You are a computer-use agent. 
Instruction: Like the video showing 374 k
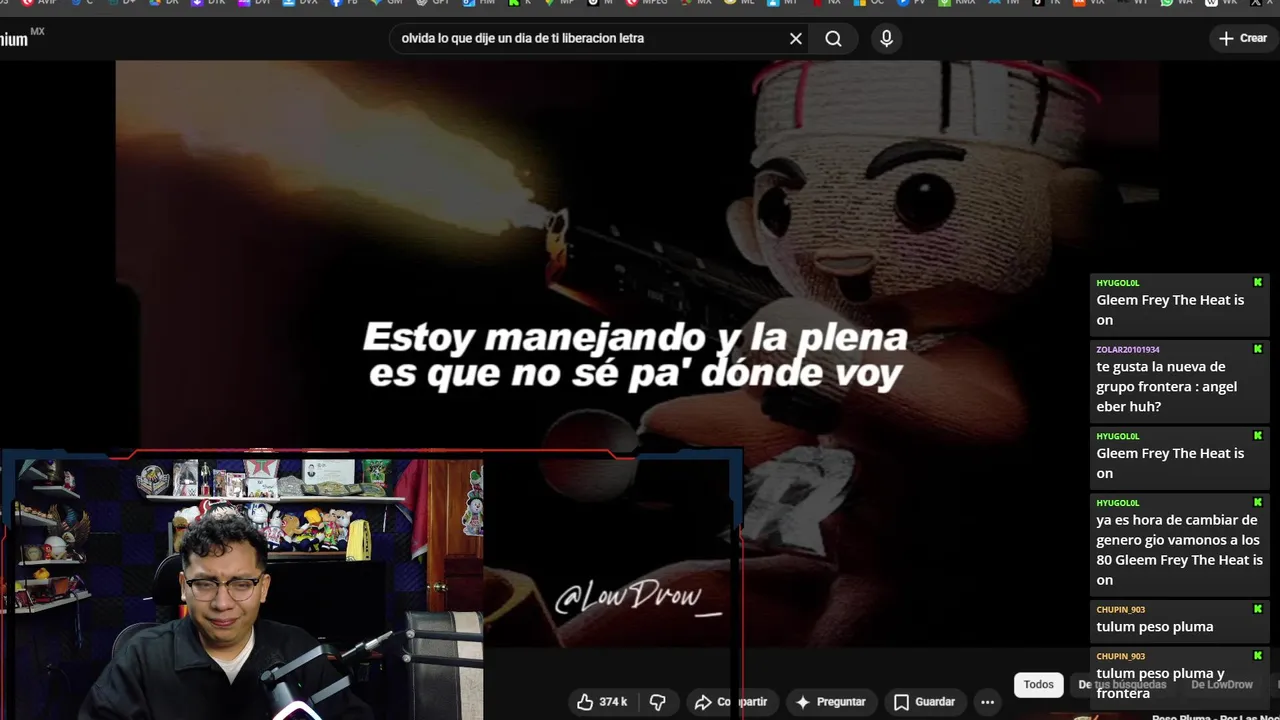602,702
